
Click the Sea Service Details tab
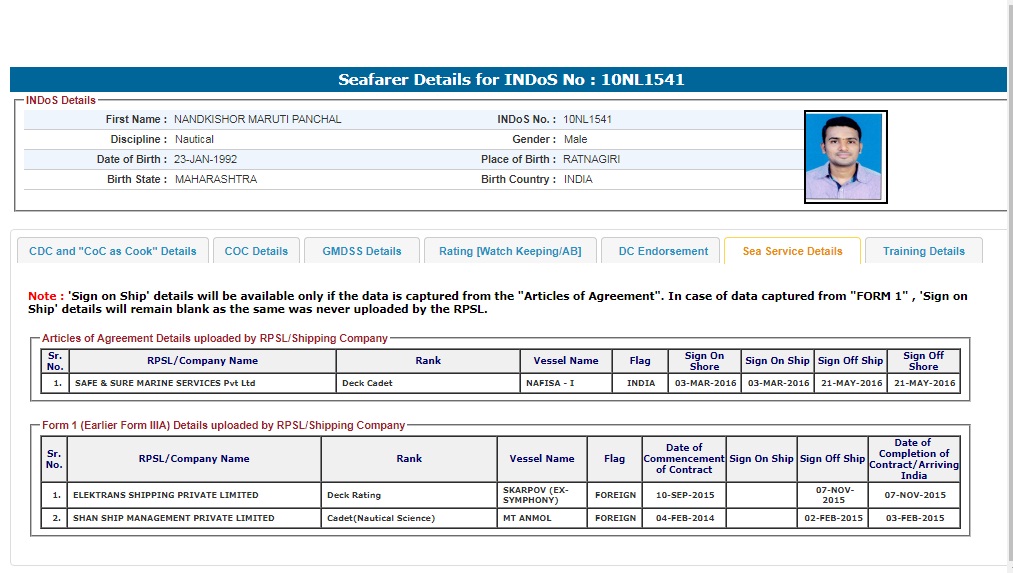792,251
